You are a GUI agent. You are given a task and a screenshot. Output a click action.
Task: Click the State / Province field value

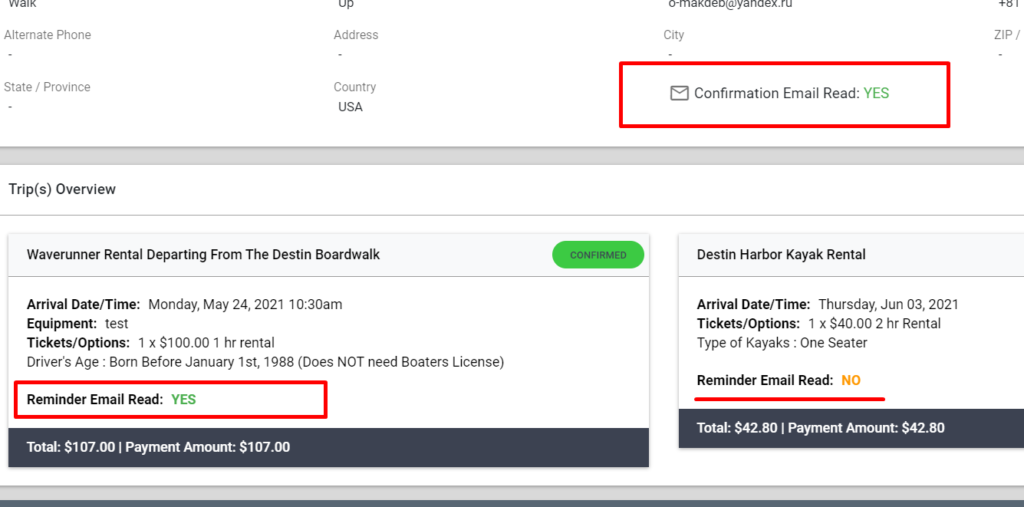[x=10, y=107]
